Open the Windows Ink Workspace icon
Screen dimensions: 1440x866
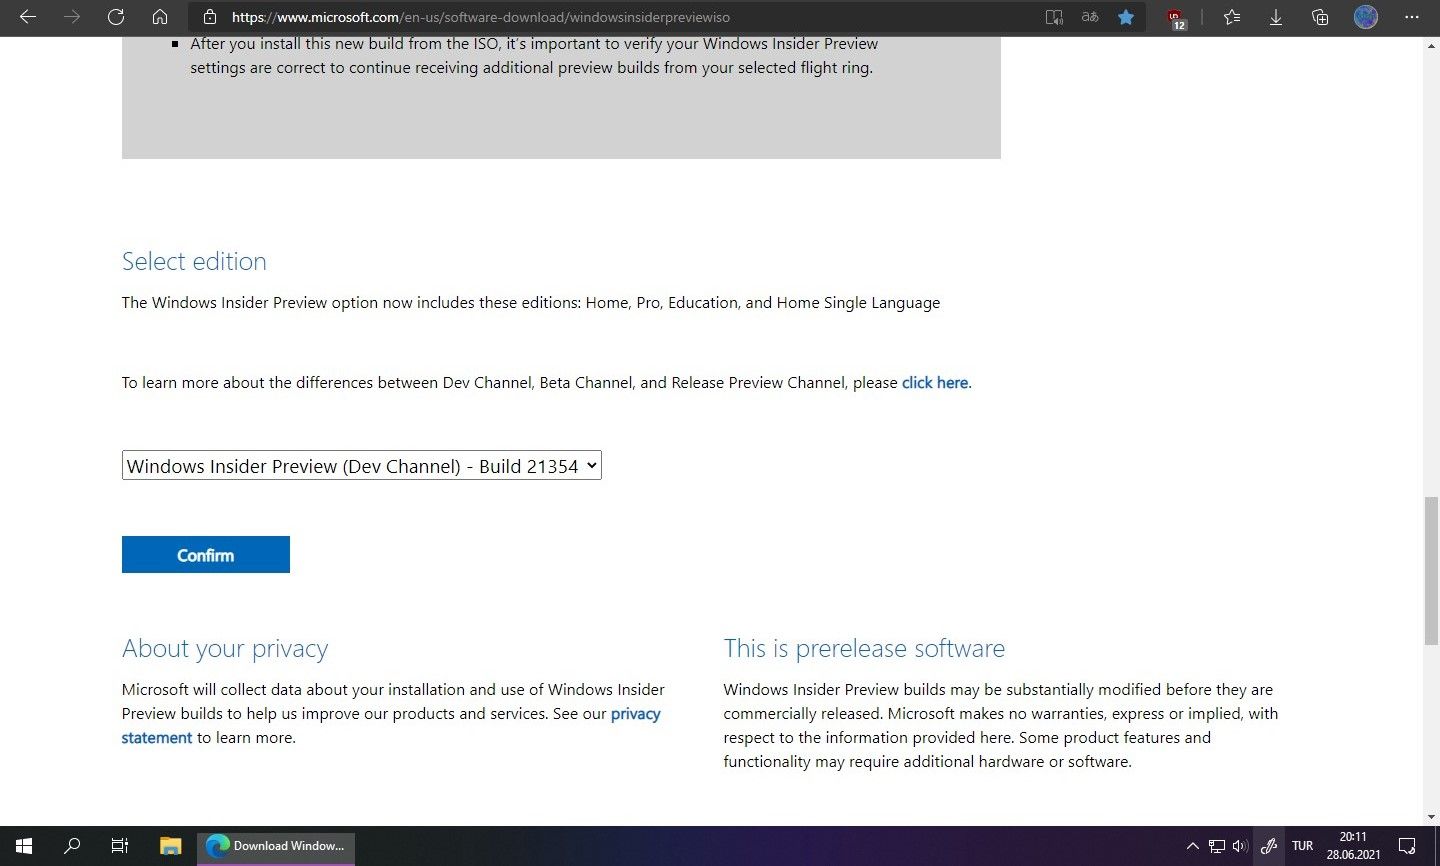[x=1269, y=846]
